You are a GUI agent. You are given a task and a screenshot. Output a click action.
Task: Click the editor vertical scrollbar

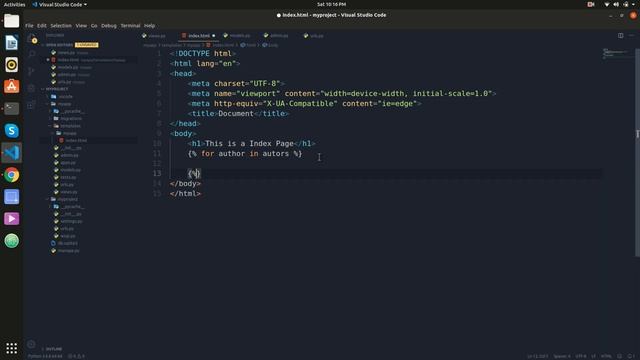(x=637, y=152)
